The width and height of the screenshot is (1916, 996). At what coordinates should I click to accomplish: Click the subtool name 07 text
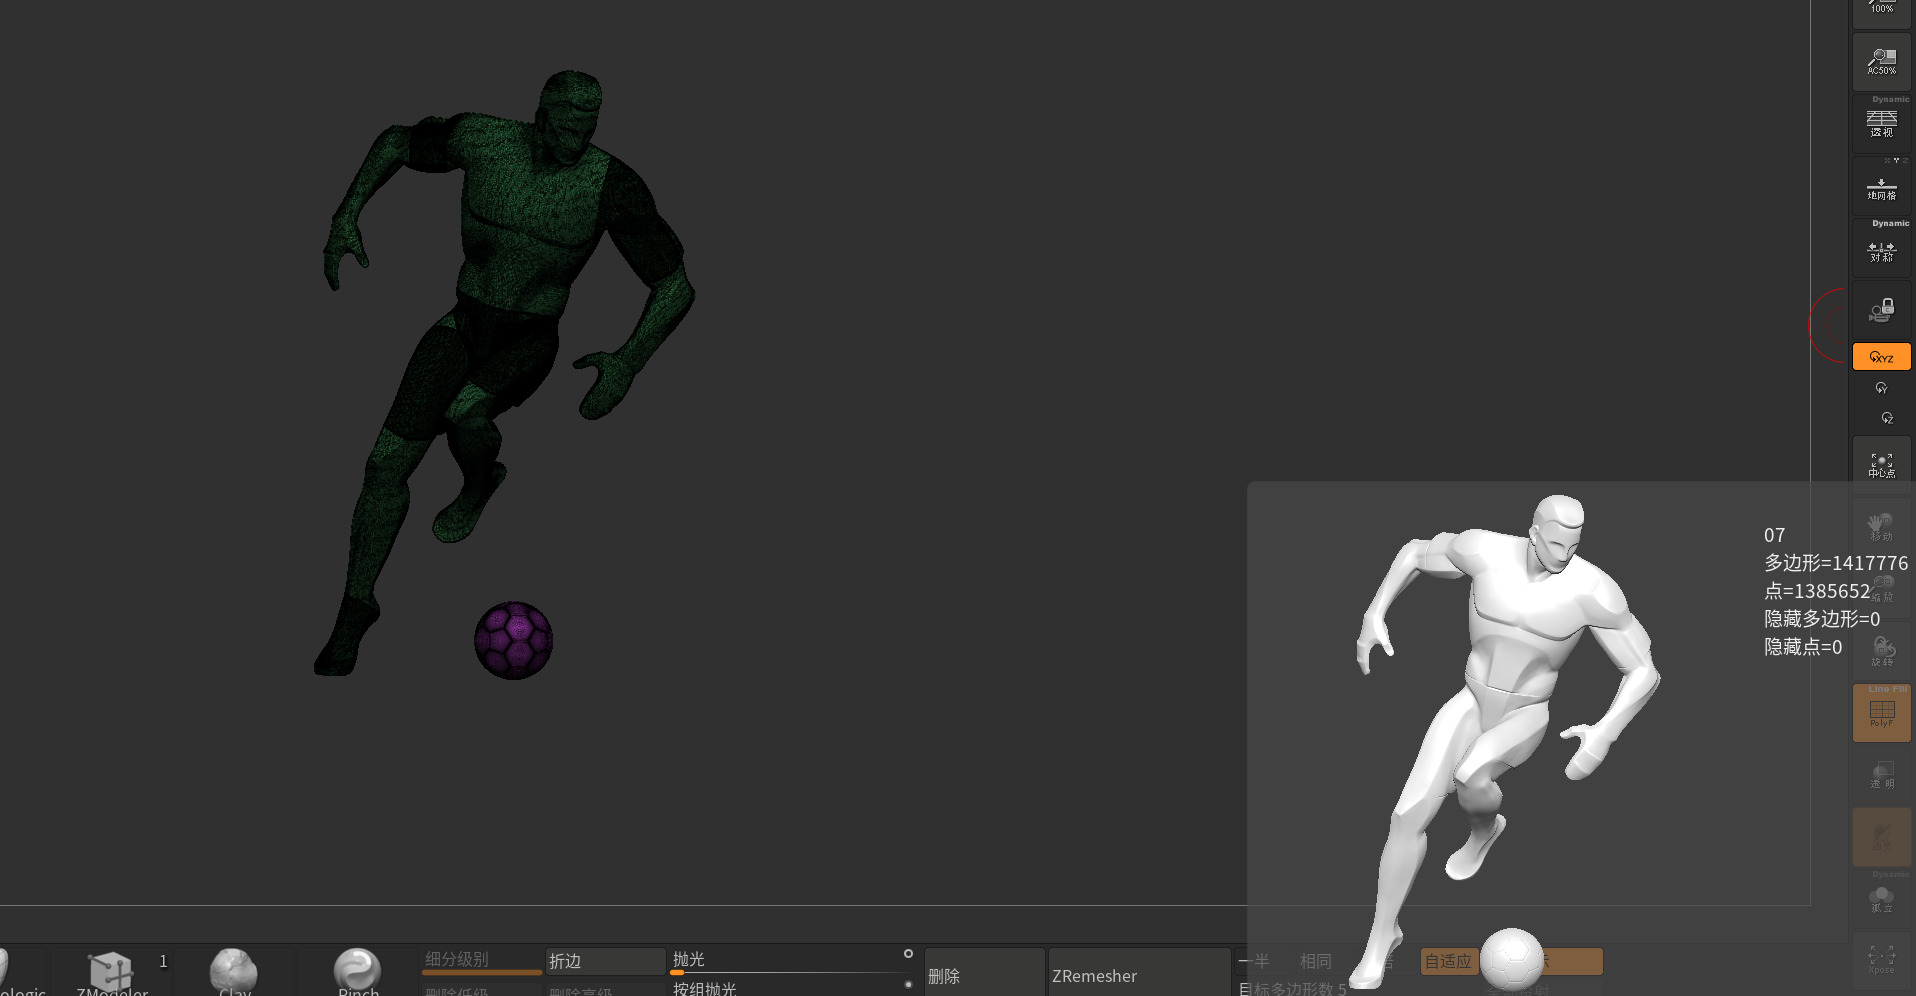[x=1775, y=535]
